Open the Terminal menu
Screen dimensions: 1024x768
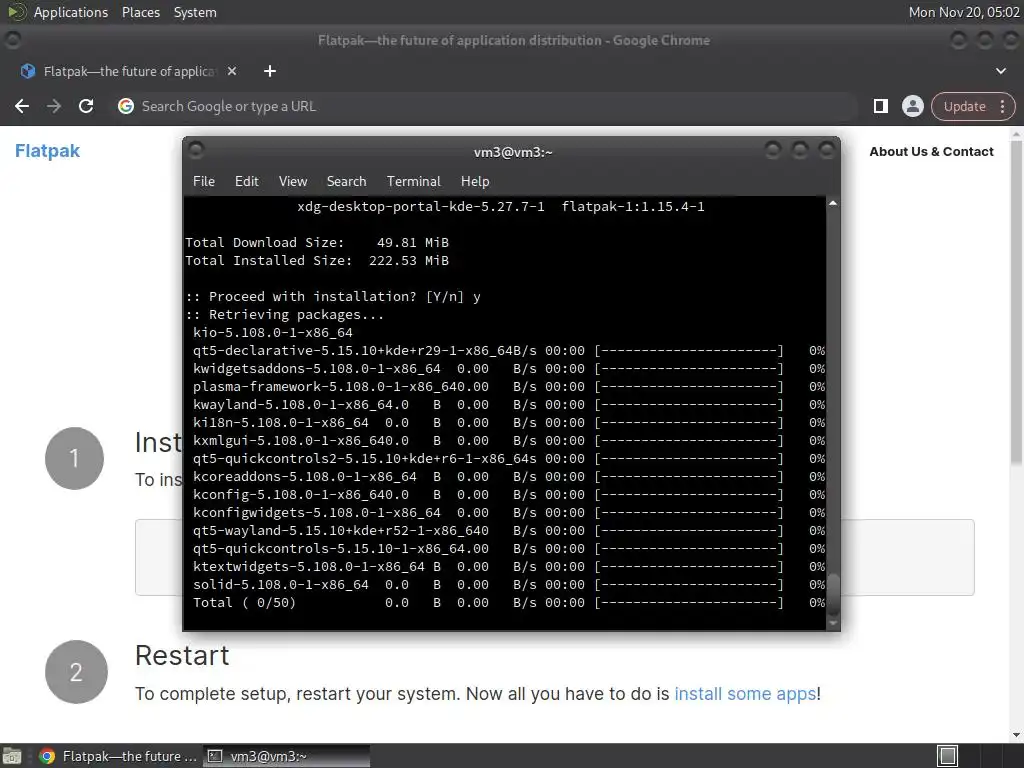coord(413,182)
